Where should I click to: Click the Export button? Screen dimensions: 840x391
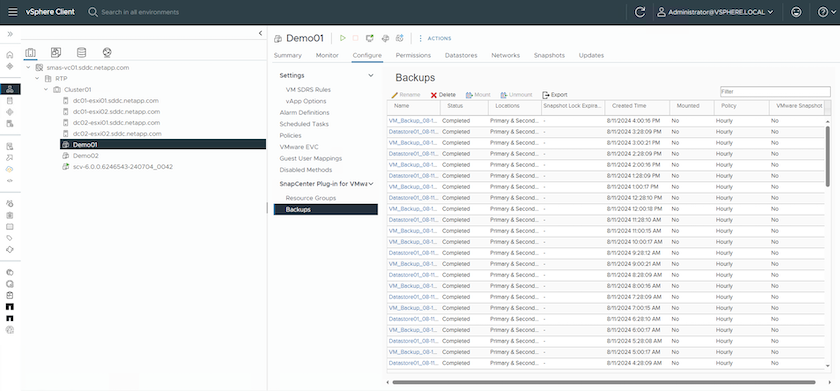pyautogui.click(x=554, y=95)
